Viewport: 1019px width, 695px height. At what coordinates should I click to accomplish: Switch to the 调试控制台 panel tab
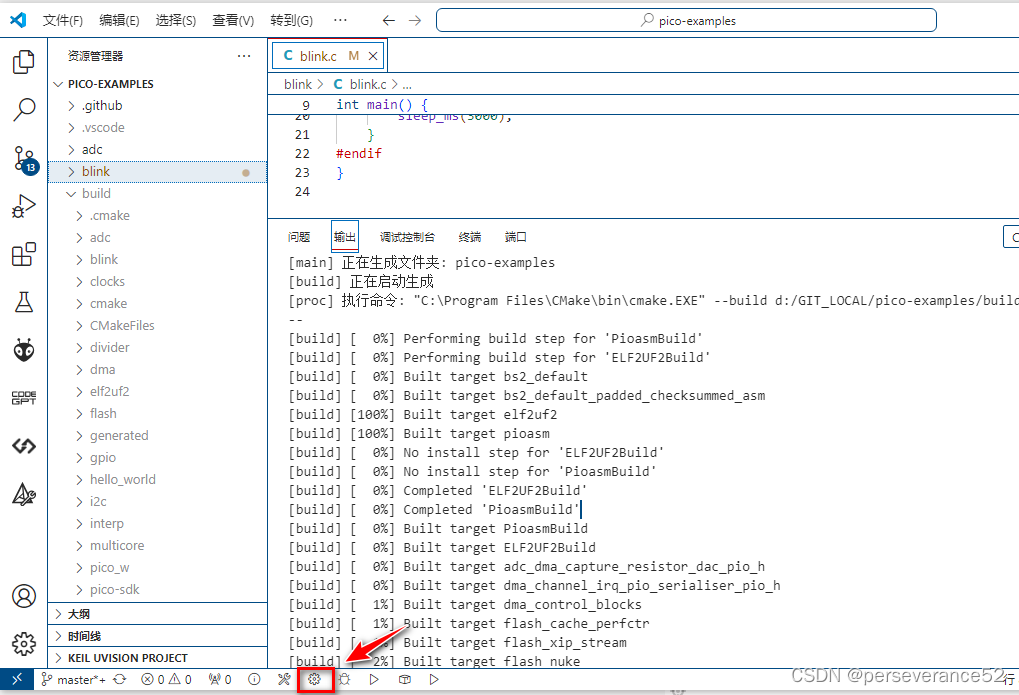(407, 237)
